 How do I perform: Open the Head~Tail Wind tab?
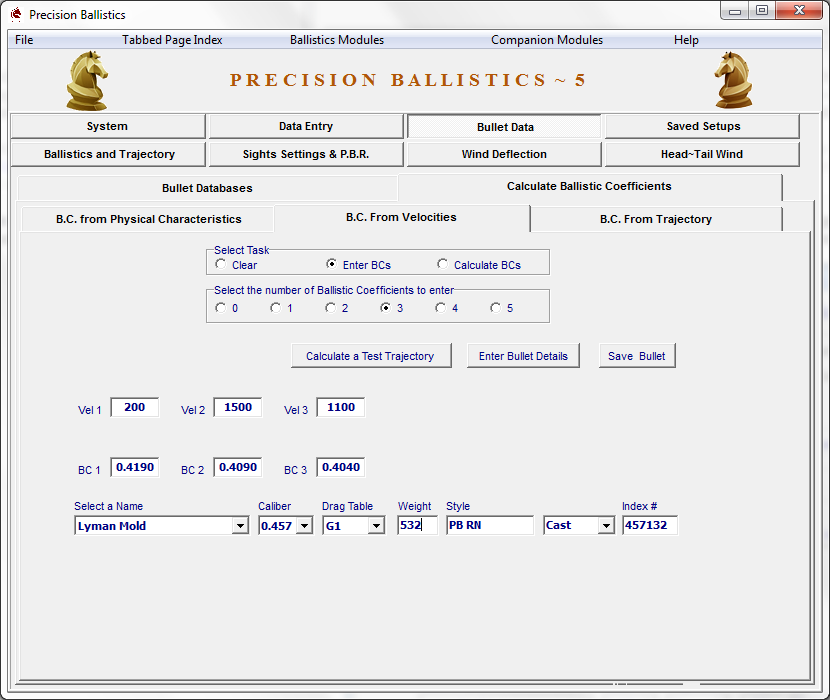[x=702, y=154]
